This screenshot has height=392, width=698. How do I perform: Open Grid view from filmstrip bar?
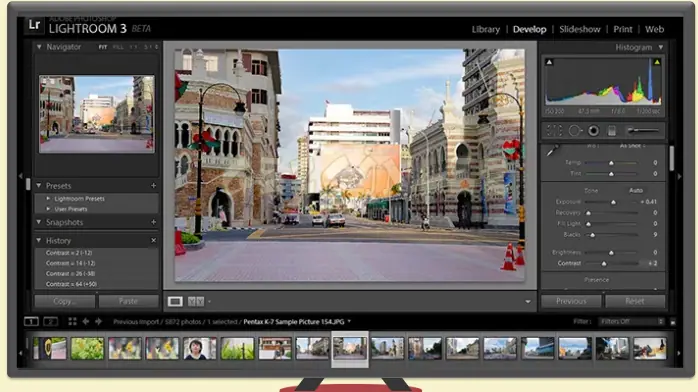(73, 321)
